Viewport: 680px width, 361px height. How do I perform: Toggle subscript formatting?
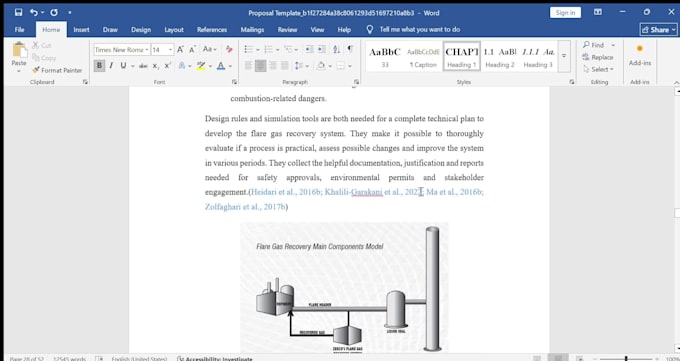[x=156, y=66]
